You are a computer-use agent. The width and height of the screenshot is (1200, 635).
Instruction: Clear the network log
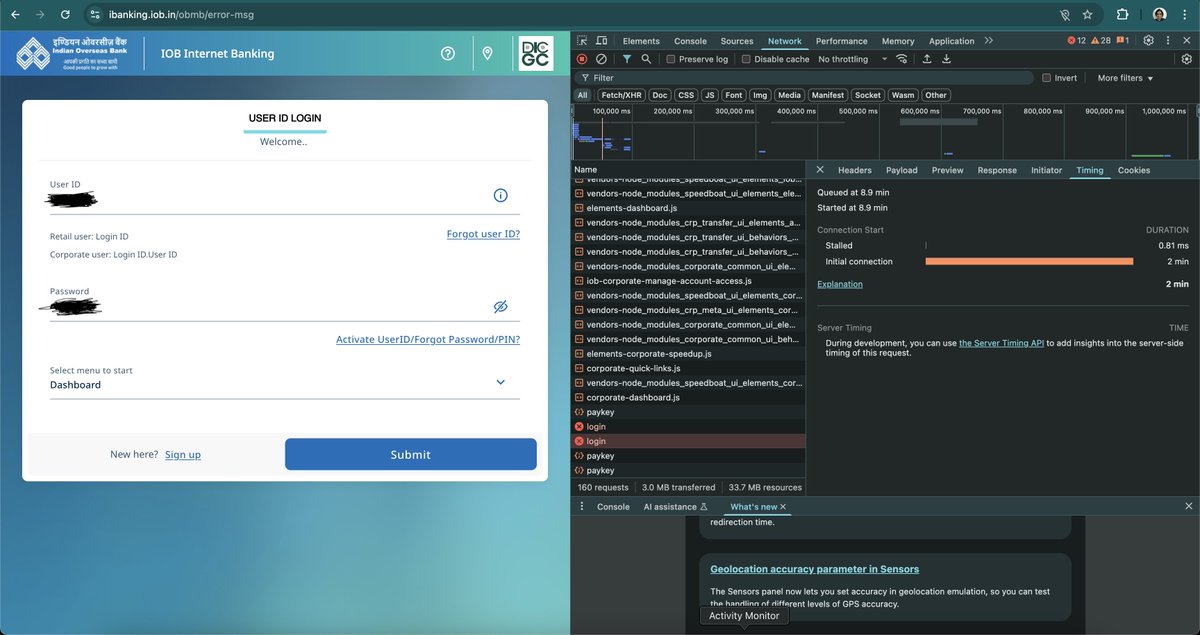click(x=601, y=59)
